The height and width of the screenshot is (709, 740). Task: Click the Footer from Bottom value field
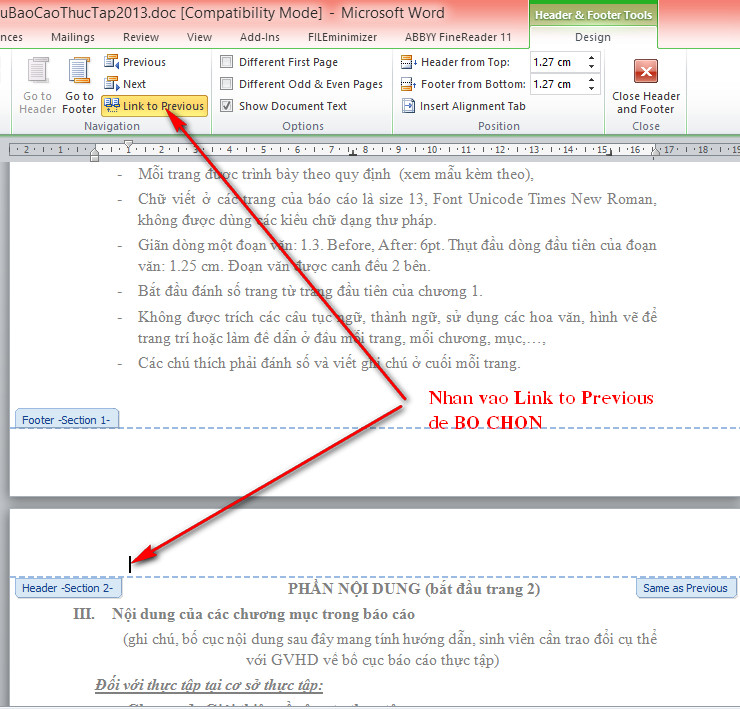coord(558,84)
